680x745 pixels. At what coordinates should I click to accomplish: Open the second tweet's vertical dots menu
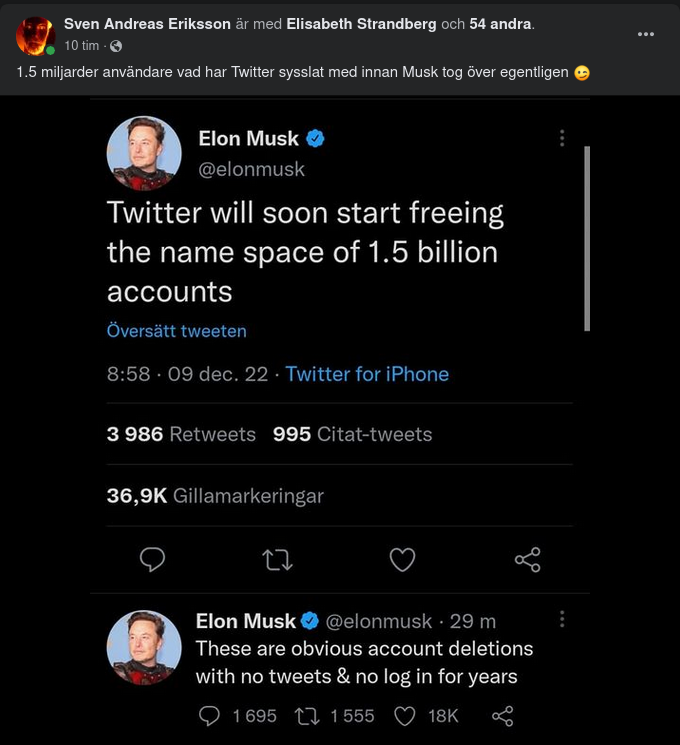(562, 619)
